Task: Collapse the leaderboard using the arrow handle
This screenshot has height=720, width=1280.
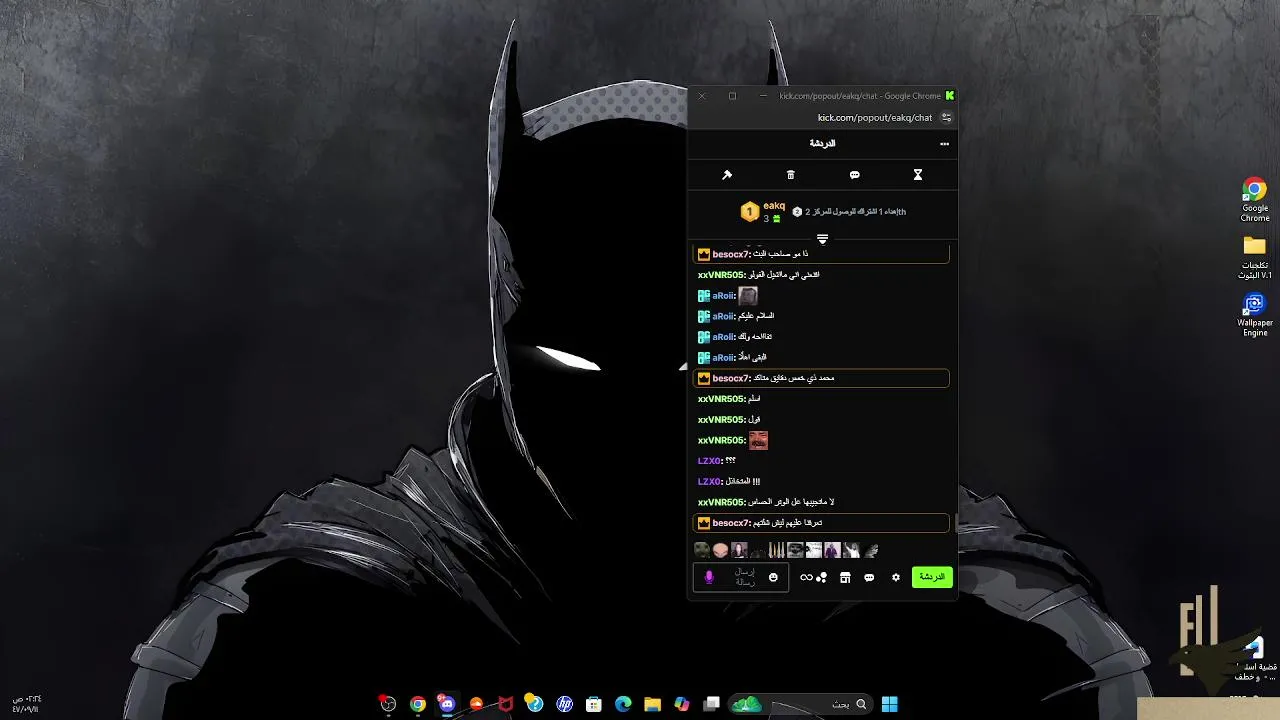Action: [822, 239]
